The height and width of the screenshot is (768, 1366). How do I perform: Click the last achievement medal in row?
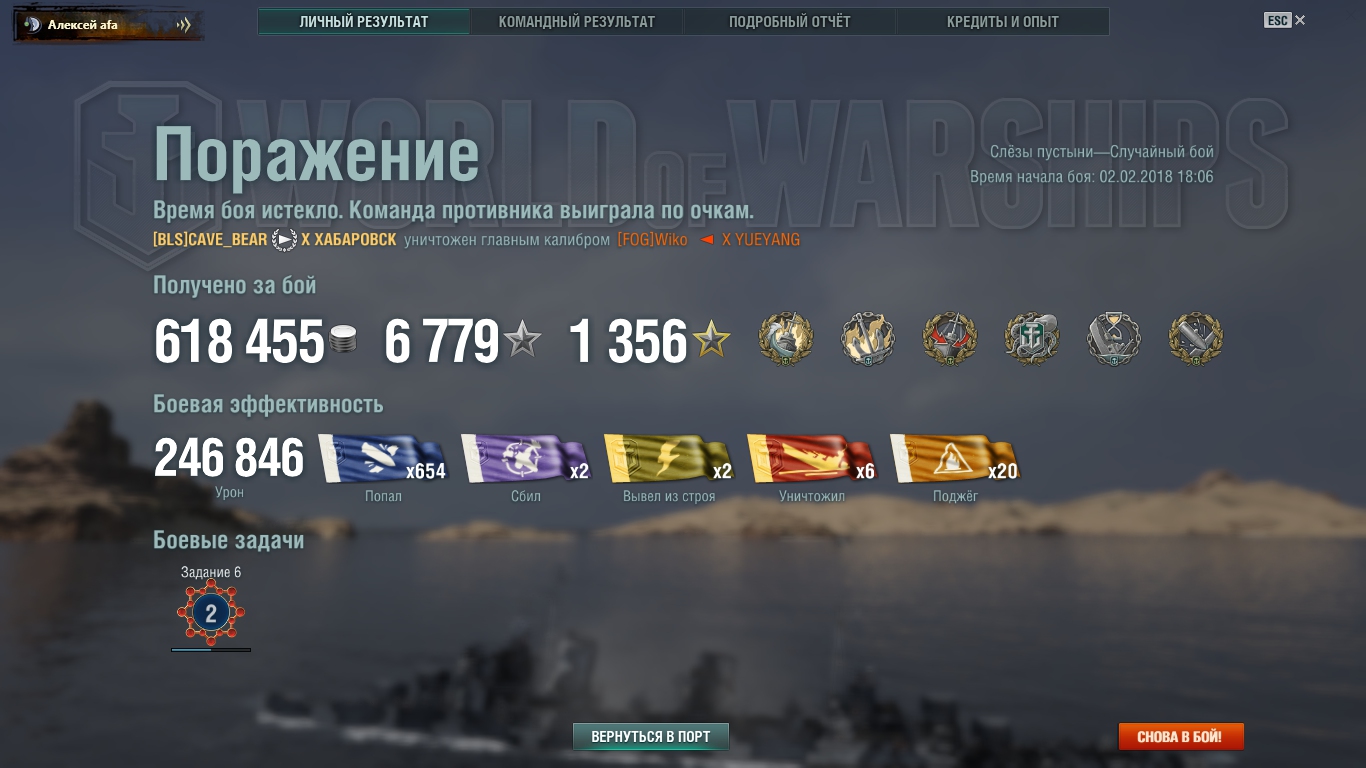(1196, 339)
